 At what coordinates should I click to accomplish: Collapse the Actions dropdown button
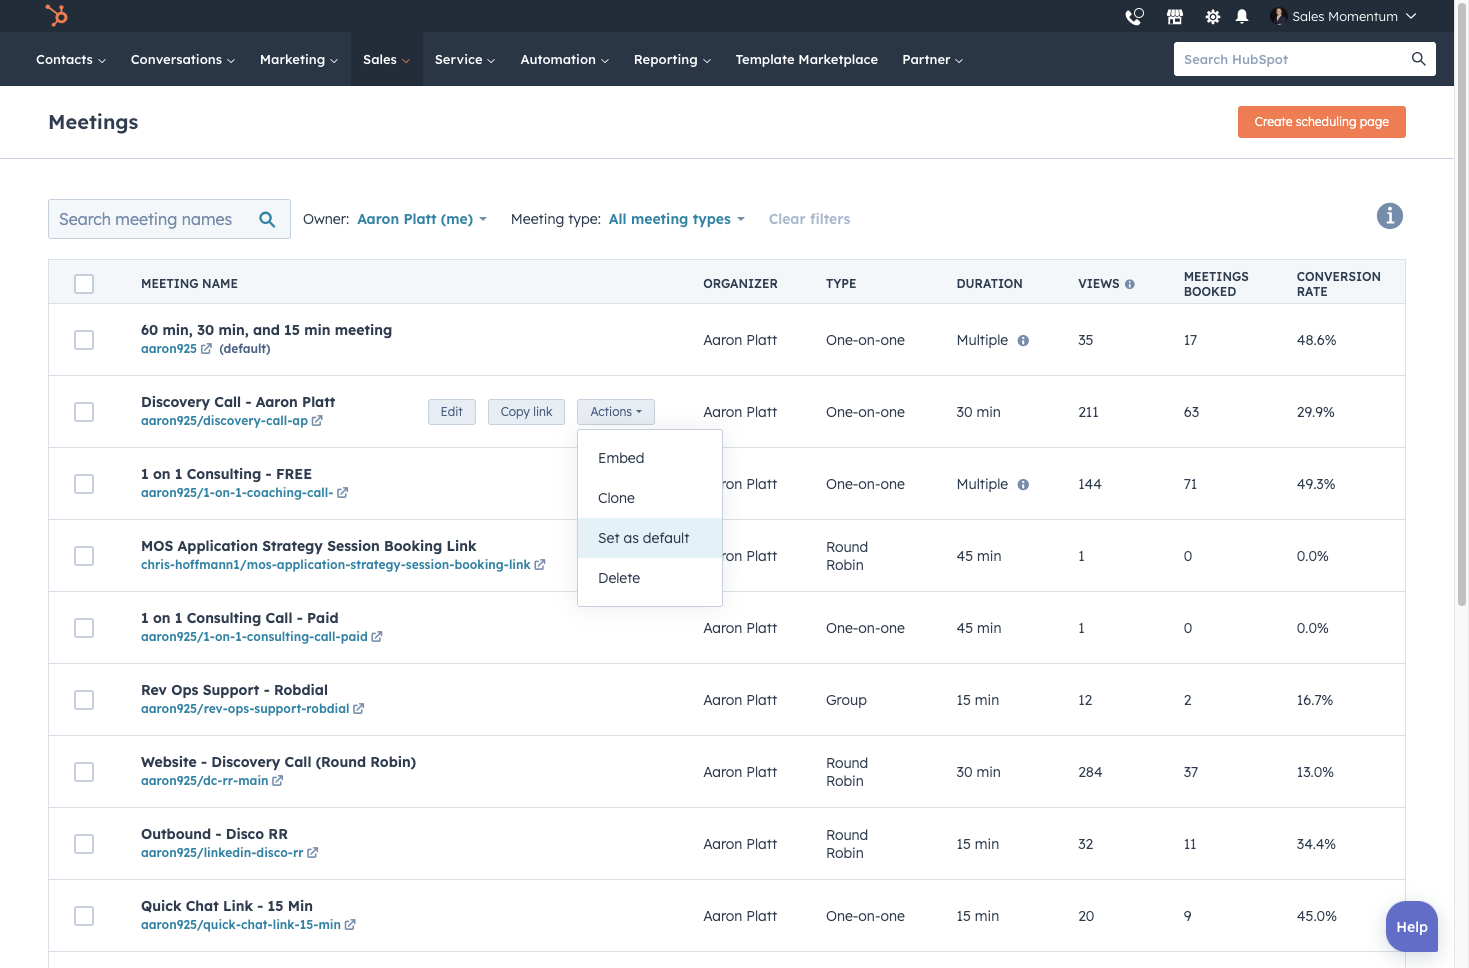[616, 412]
